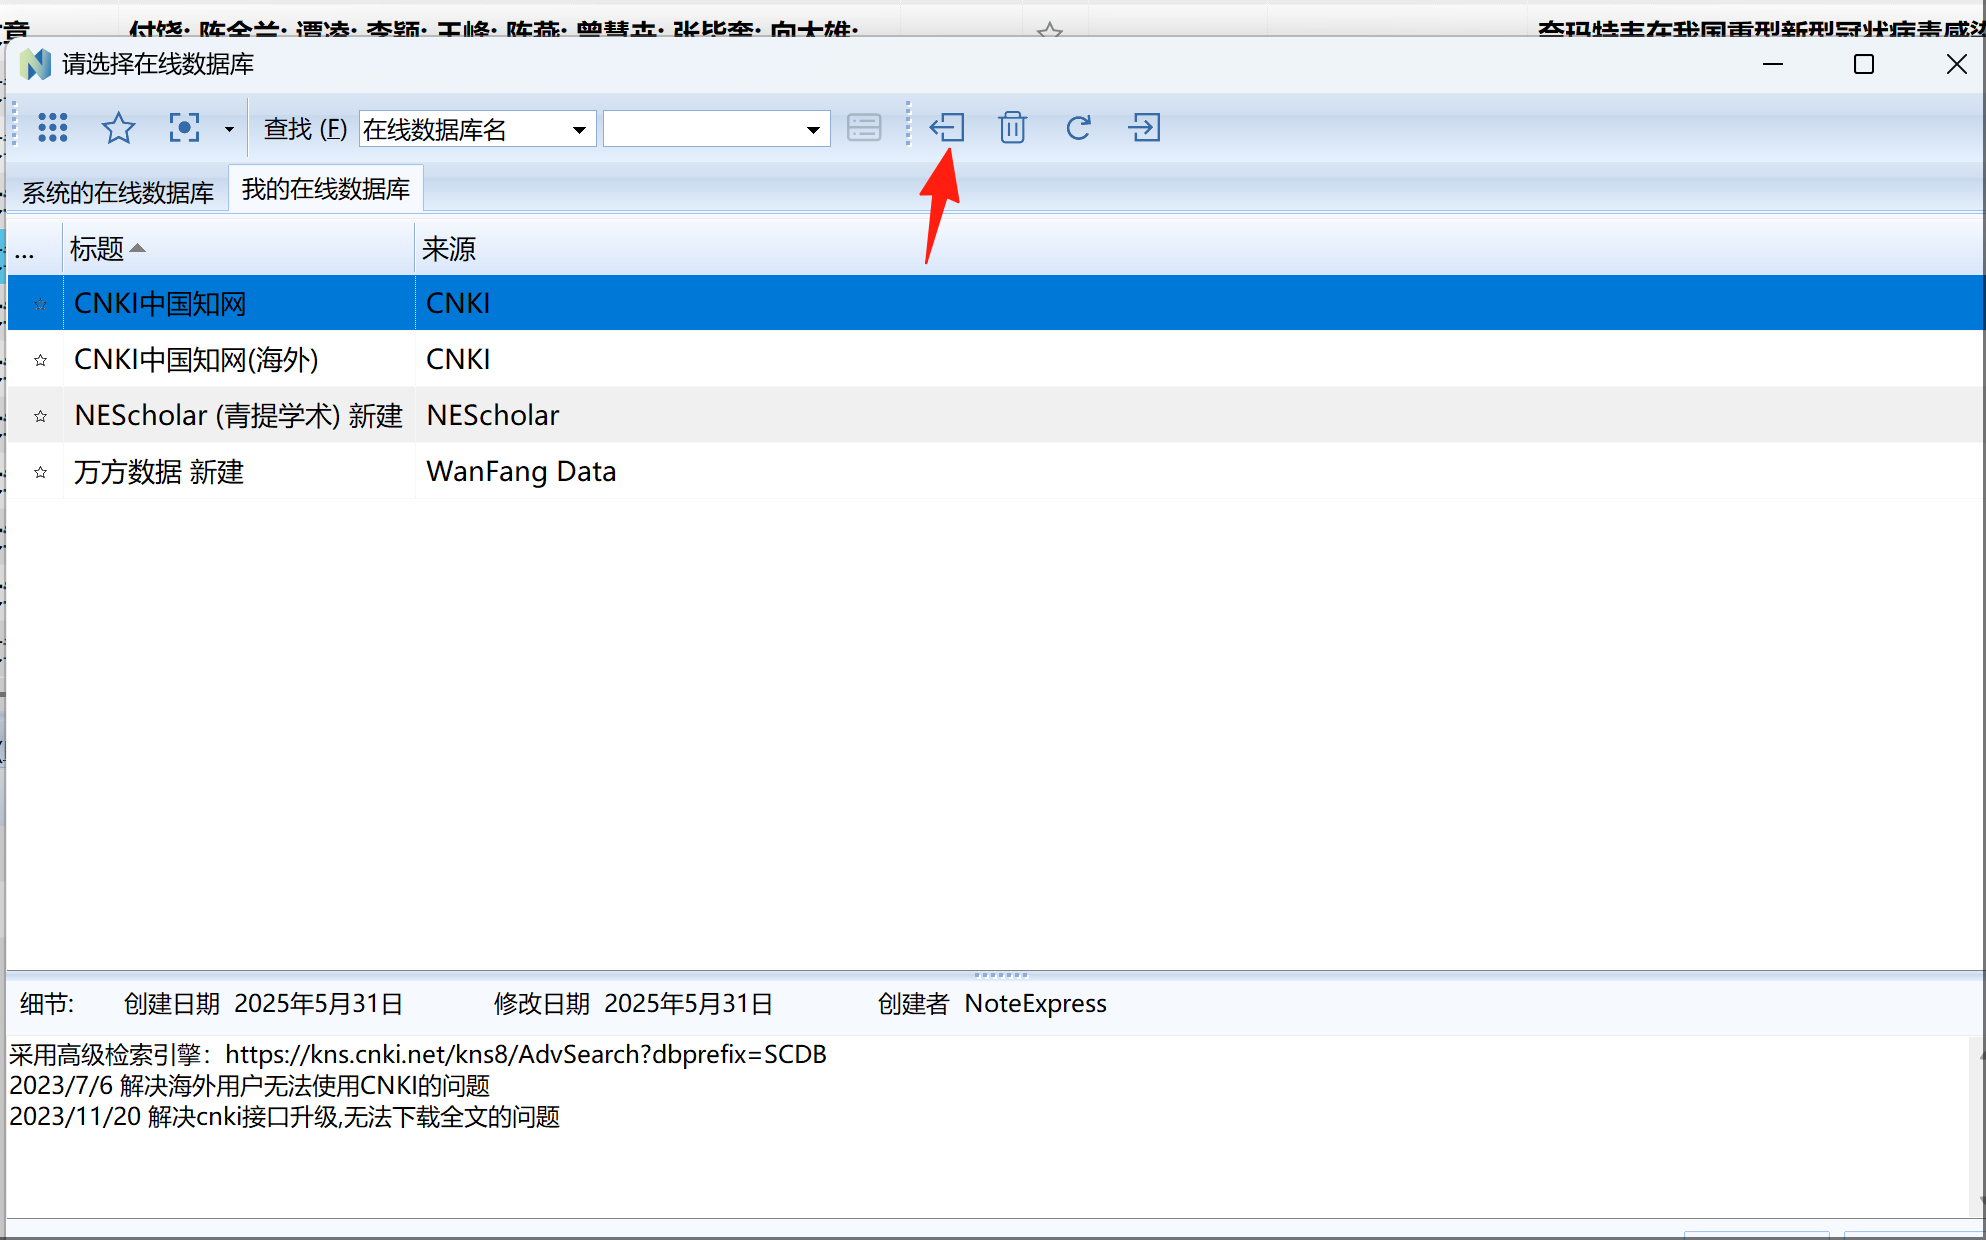Maximize the 请选择在线数据库 window
1986x1240 pixels.
(1863, 64)
